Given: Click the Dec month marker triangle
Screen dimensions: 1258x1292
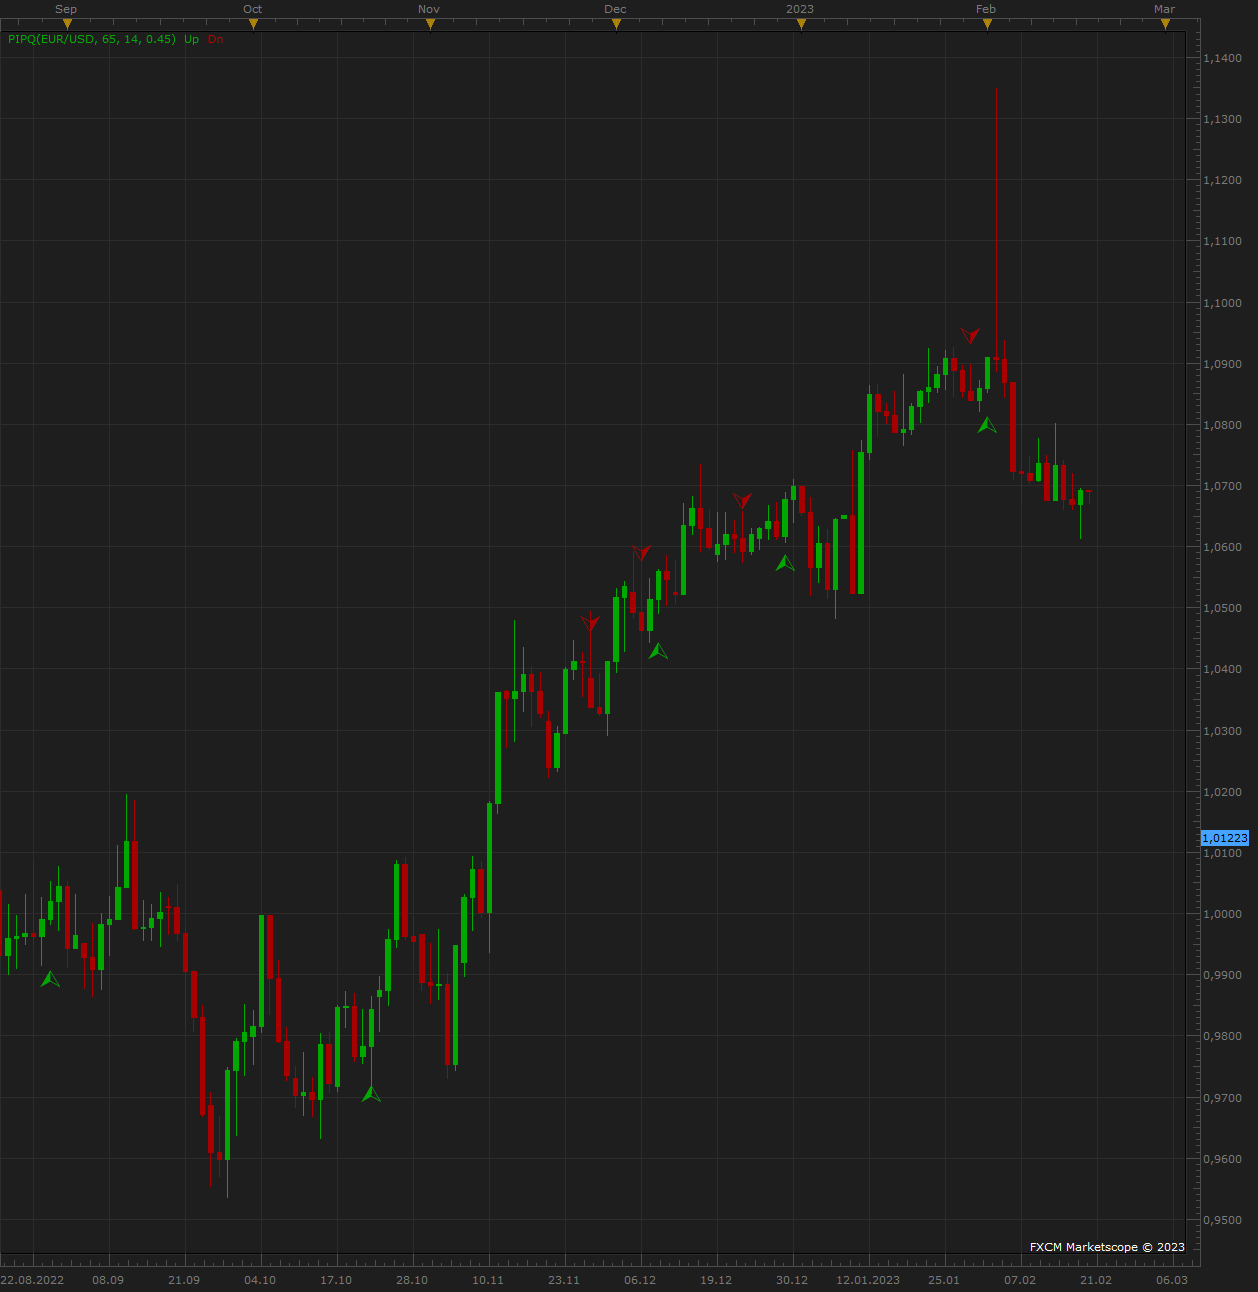Looking at the screenshot, I should (x=617, y=25).
